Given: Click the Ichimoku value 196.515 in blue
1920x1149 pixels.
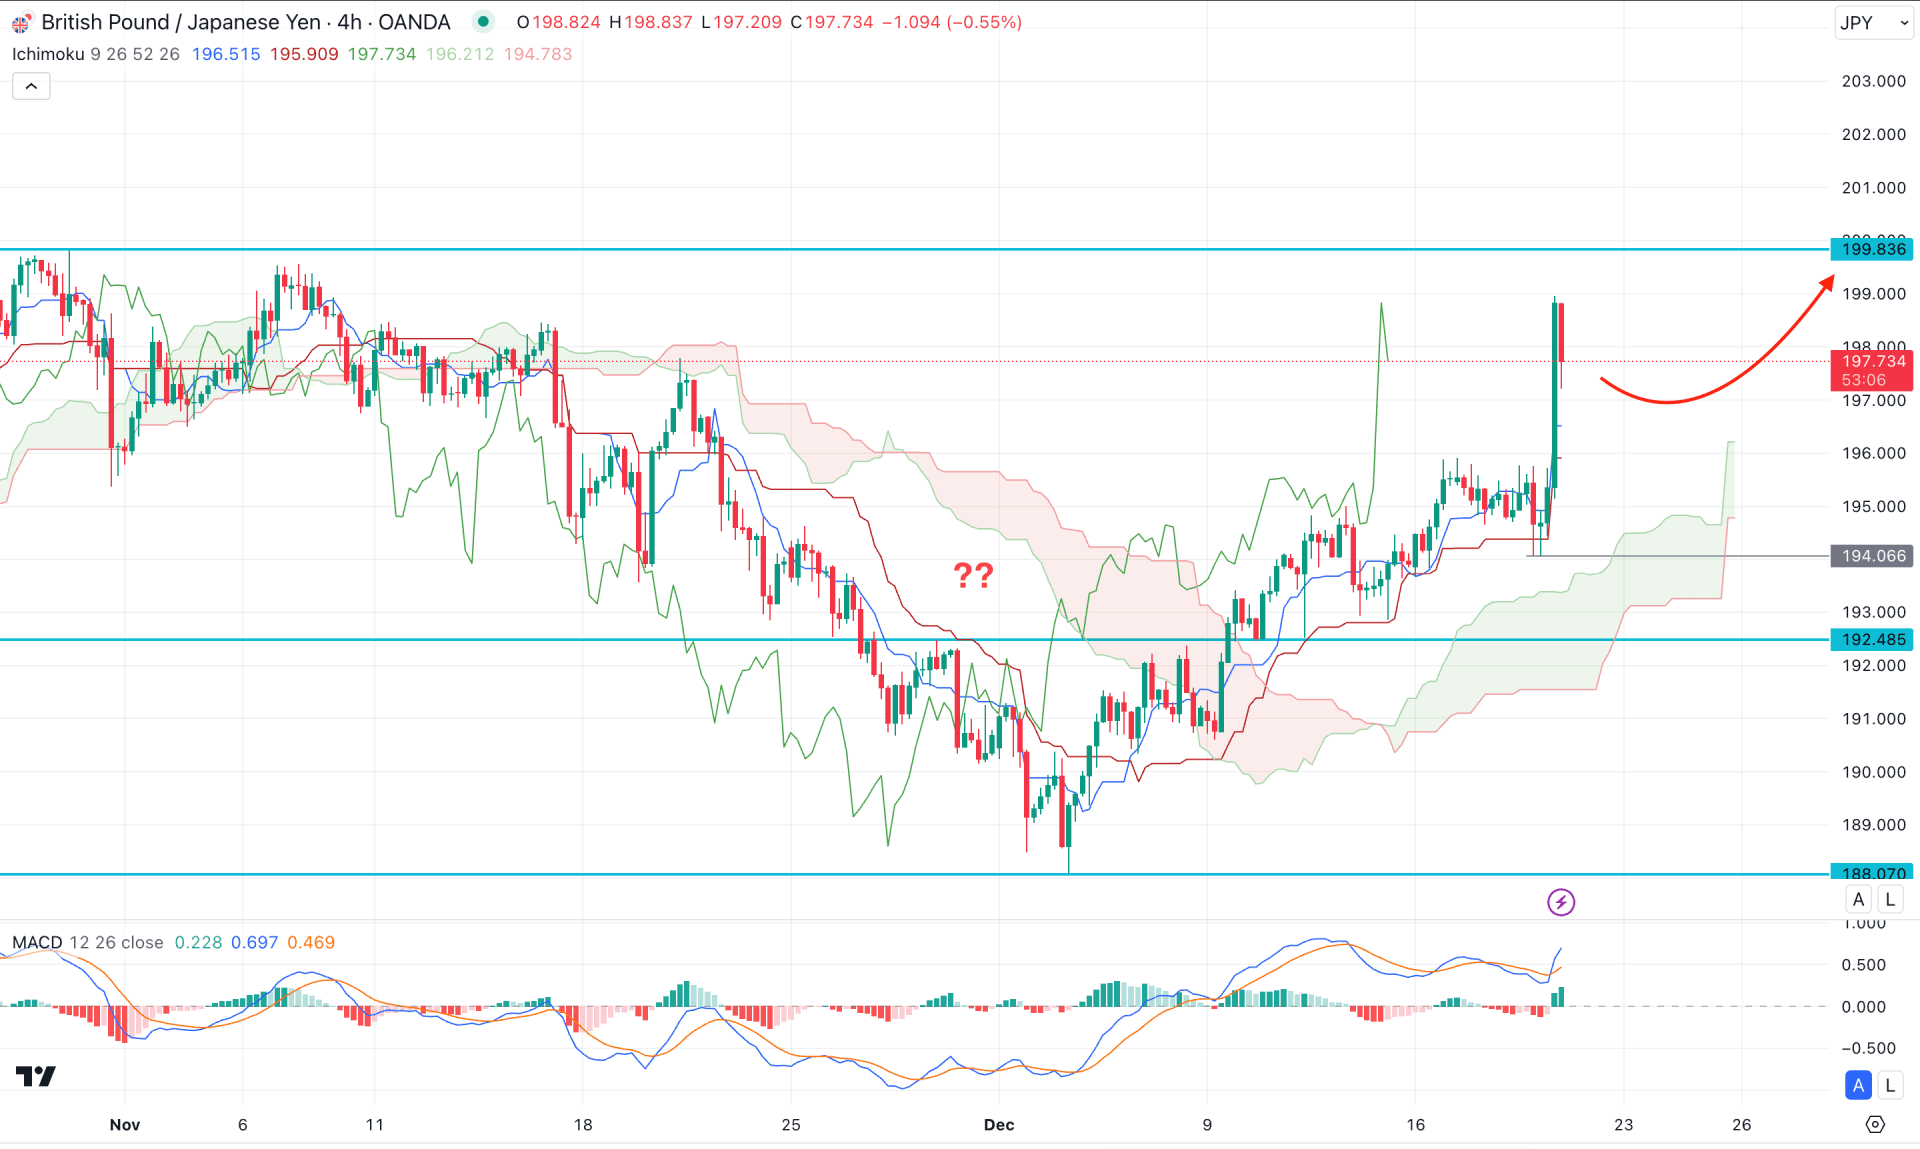Looking at the screenshot, I should 226,54.
